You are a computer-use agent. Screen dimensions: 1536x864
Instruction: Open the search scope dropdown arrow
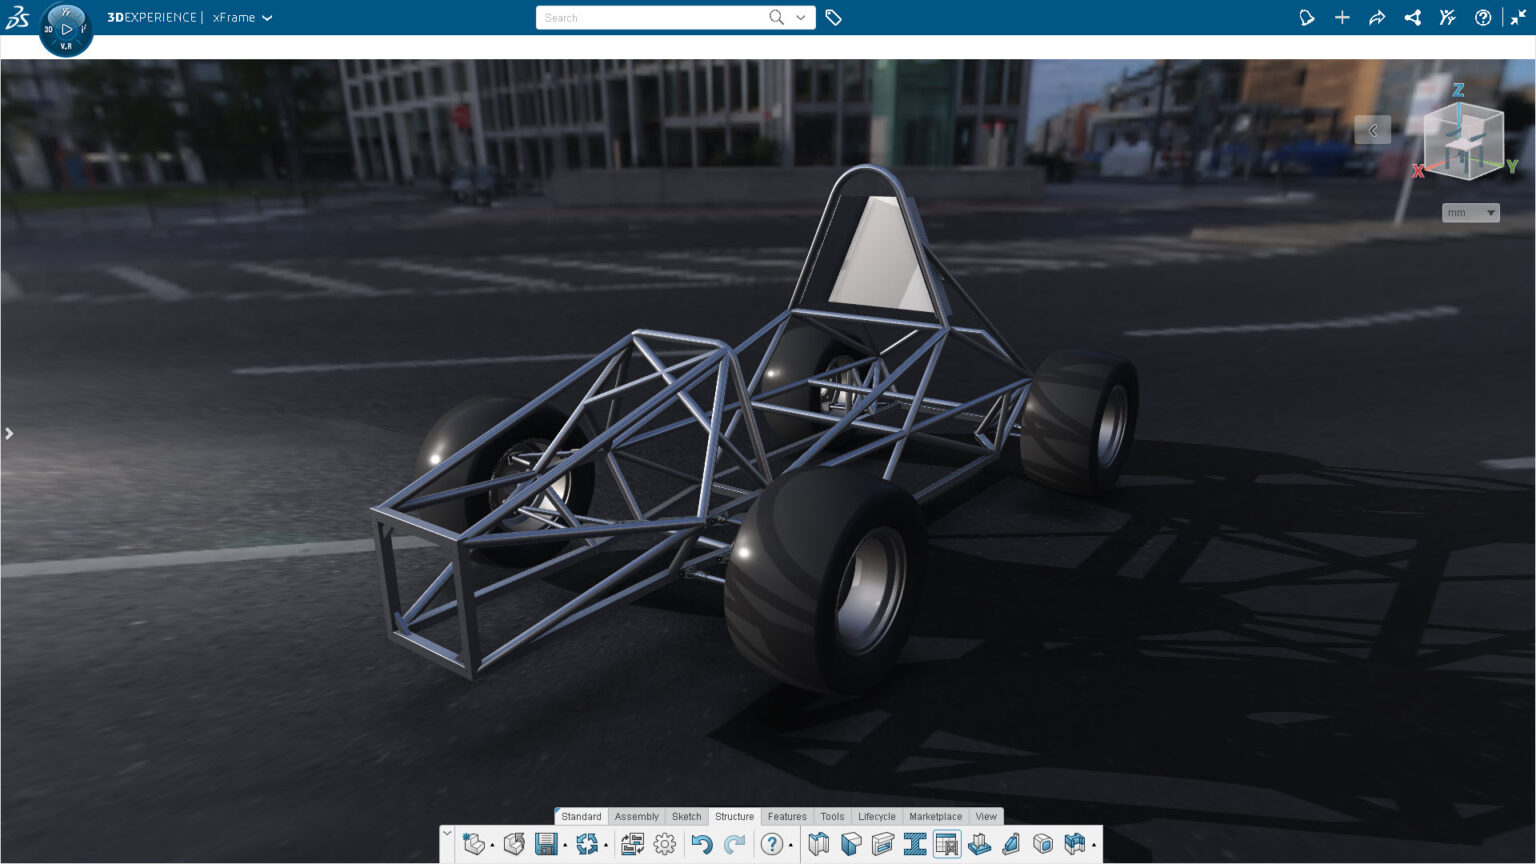(800, 17)
